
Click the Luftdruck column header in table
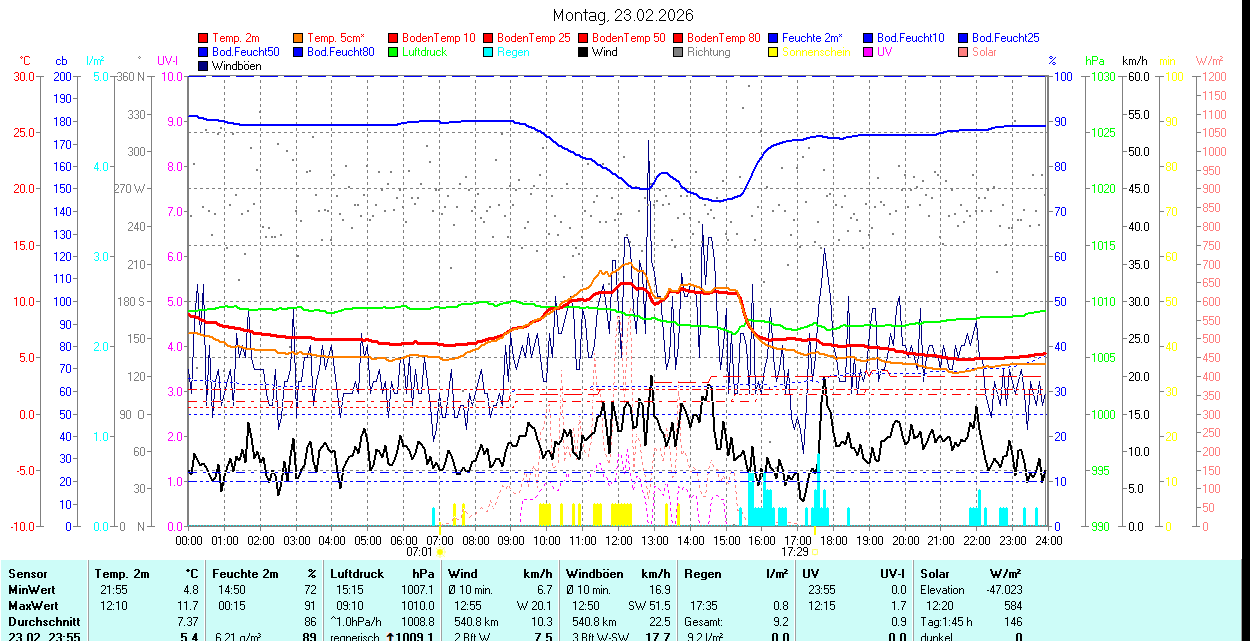click(356, 574)
